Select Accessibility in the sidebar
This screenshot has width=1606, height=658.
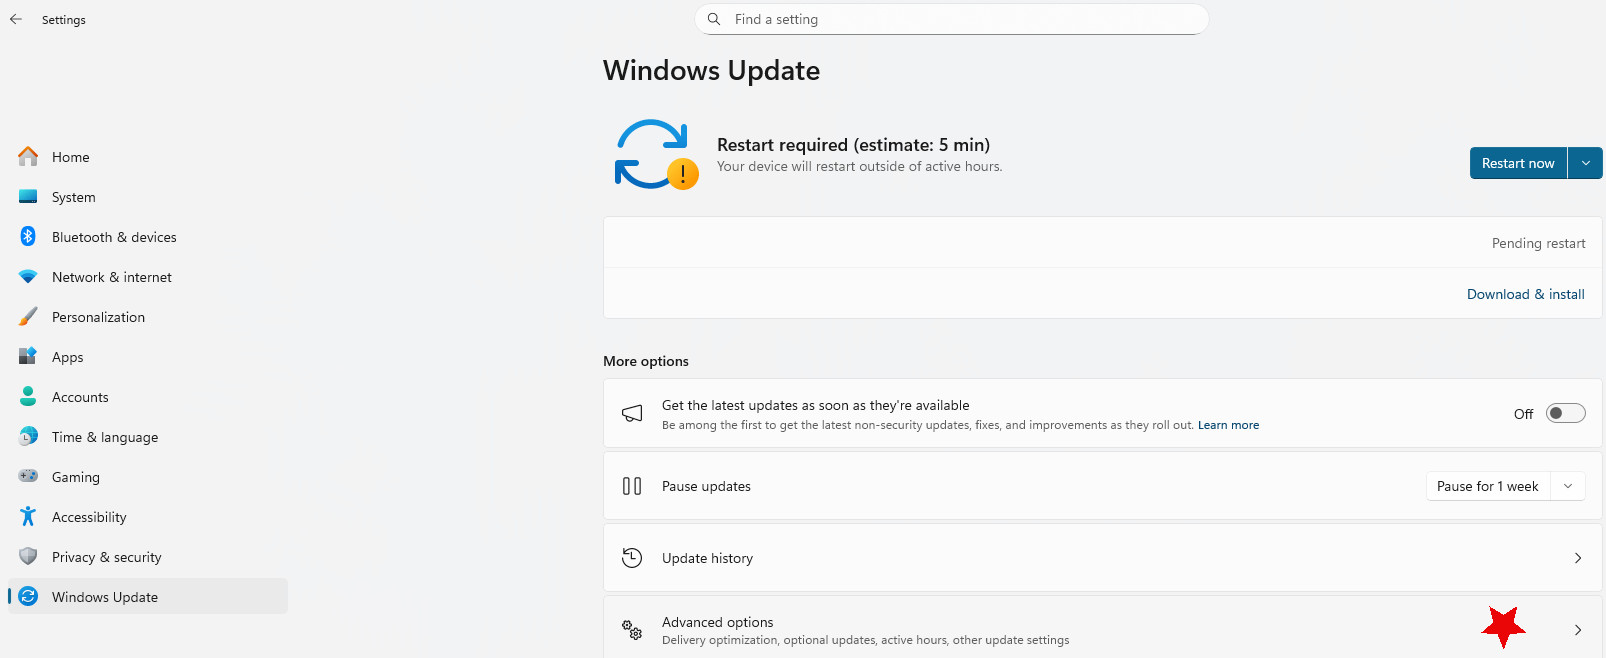148,517
